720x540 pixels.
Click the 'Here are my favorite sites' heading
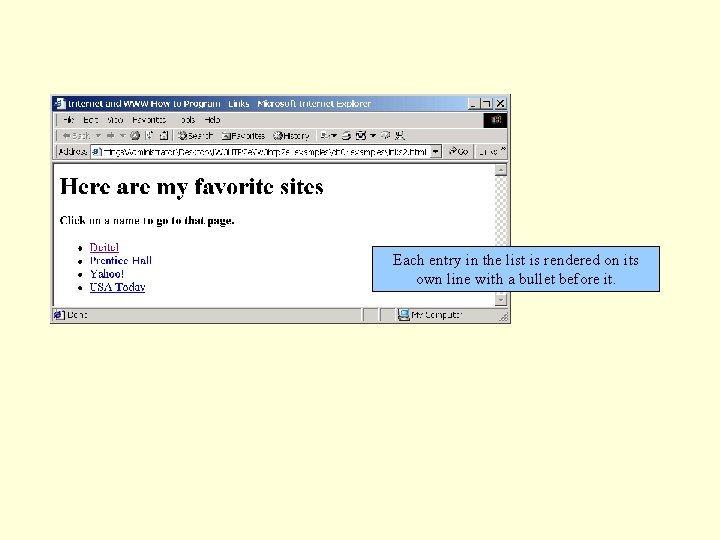click(x=191, y=187)
